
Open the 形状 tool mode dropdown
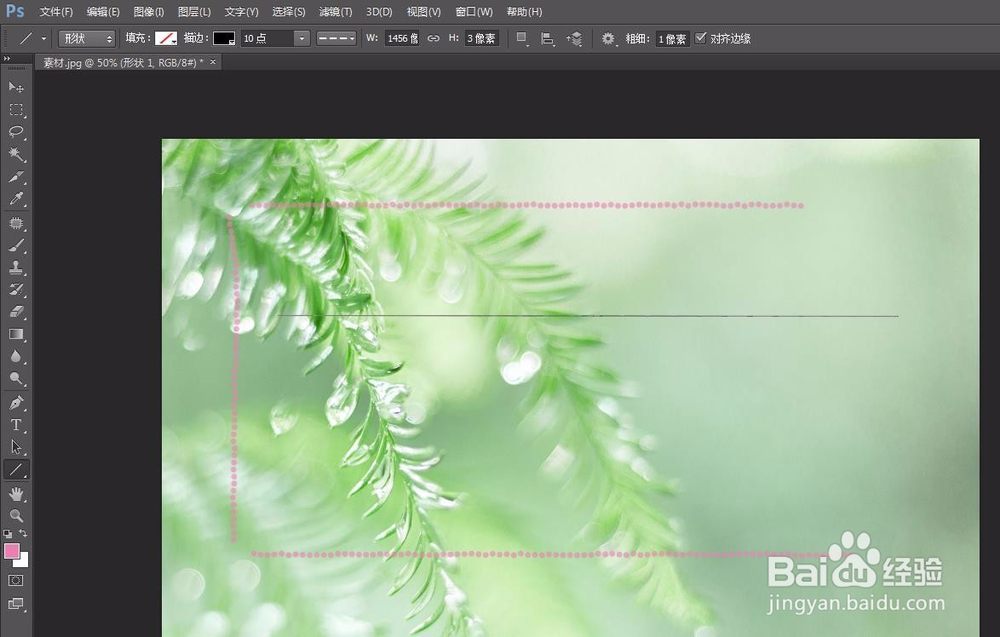click(87, 39)
